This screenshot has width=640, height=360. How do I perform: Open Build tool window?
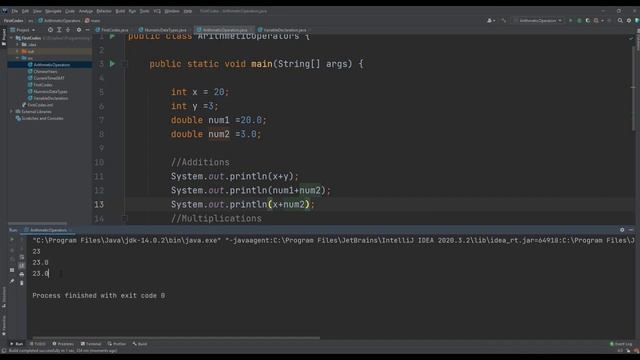(x=140, y=344)
